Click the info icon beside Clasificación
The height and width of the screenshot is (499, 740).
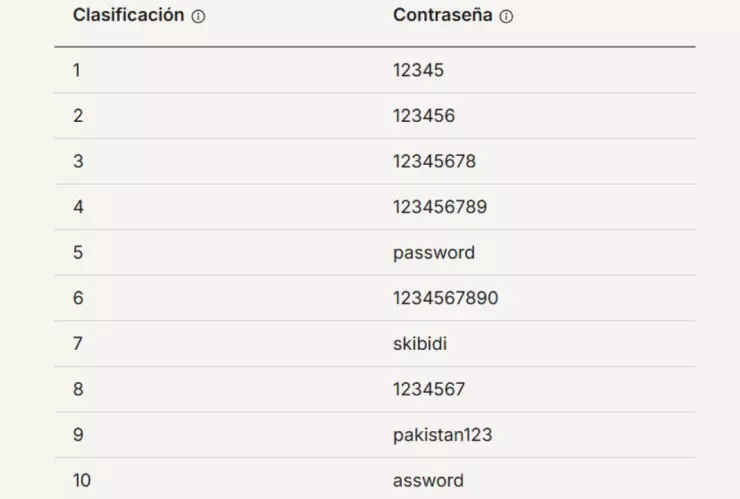[x=198, y=17]
